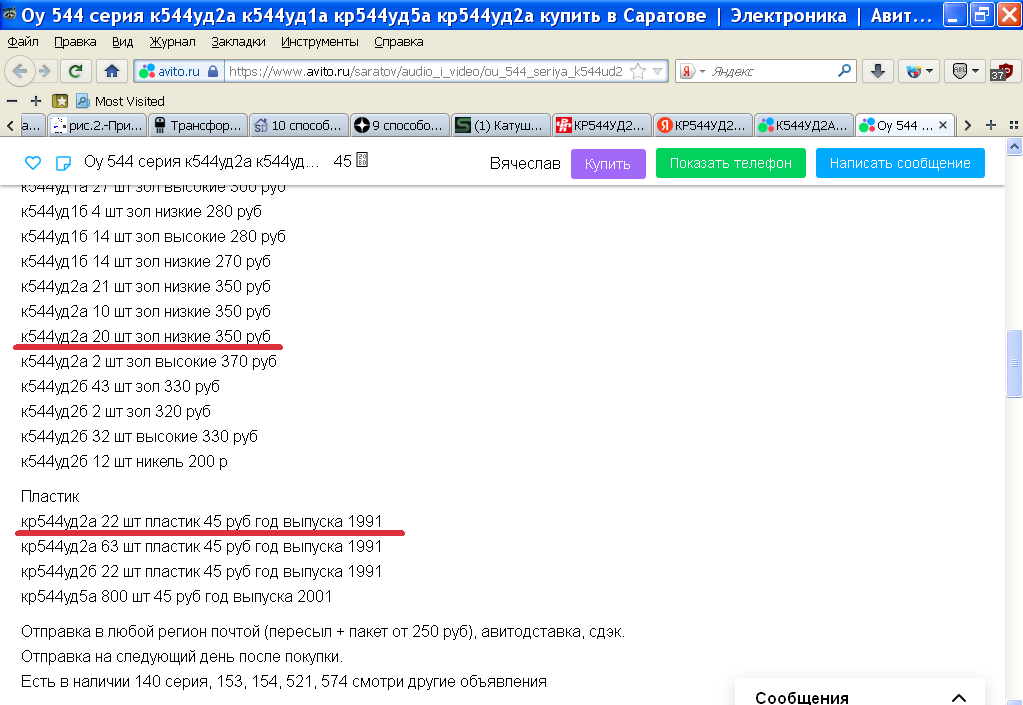This screenshot has height=705, width=1023.
Task: Switch to the рис.2.-При... tab
Action: click(97, 125)
